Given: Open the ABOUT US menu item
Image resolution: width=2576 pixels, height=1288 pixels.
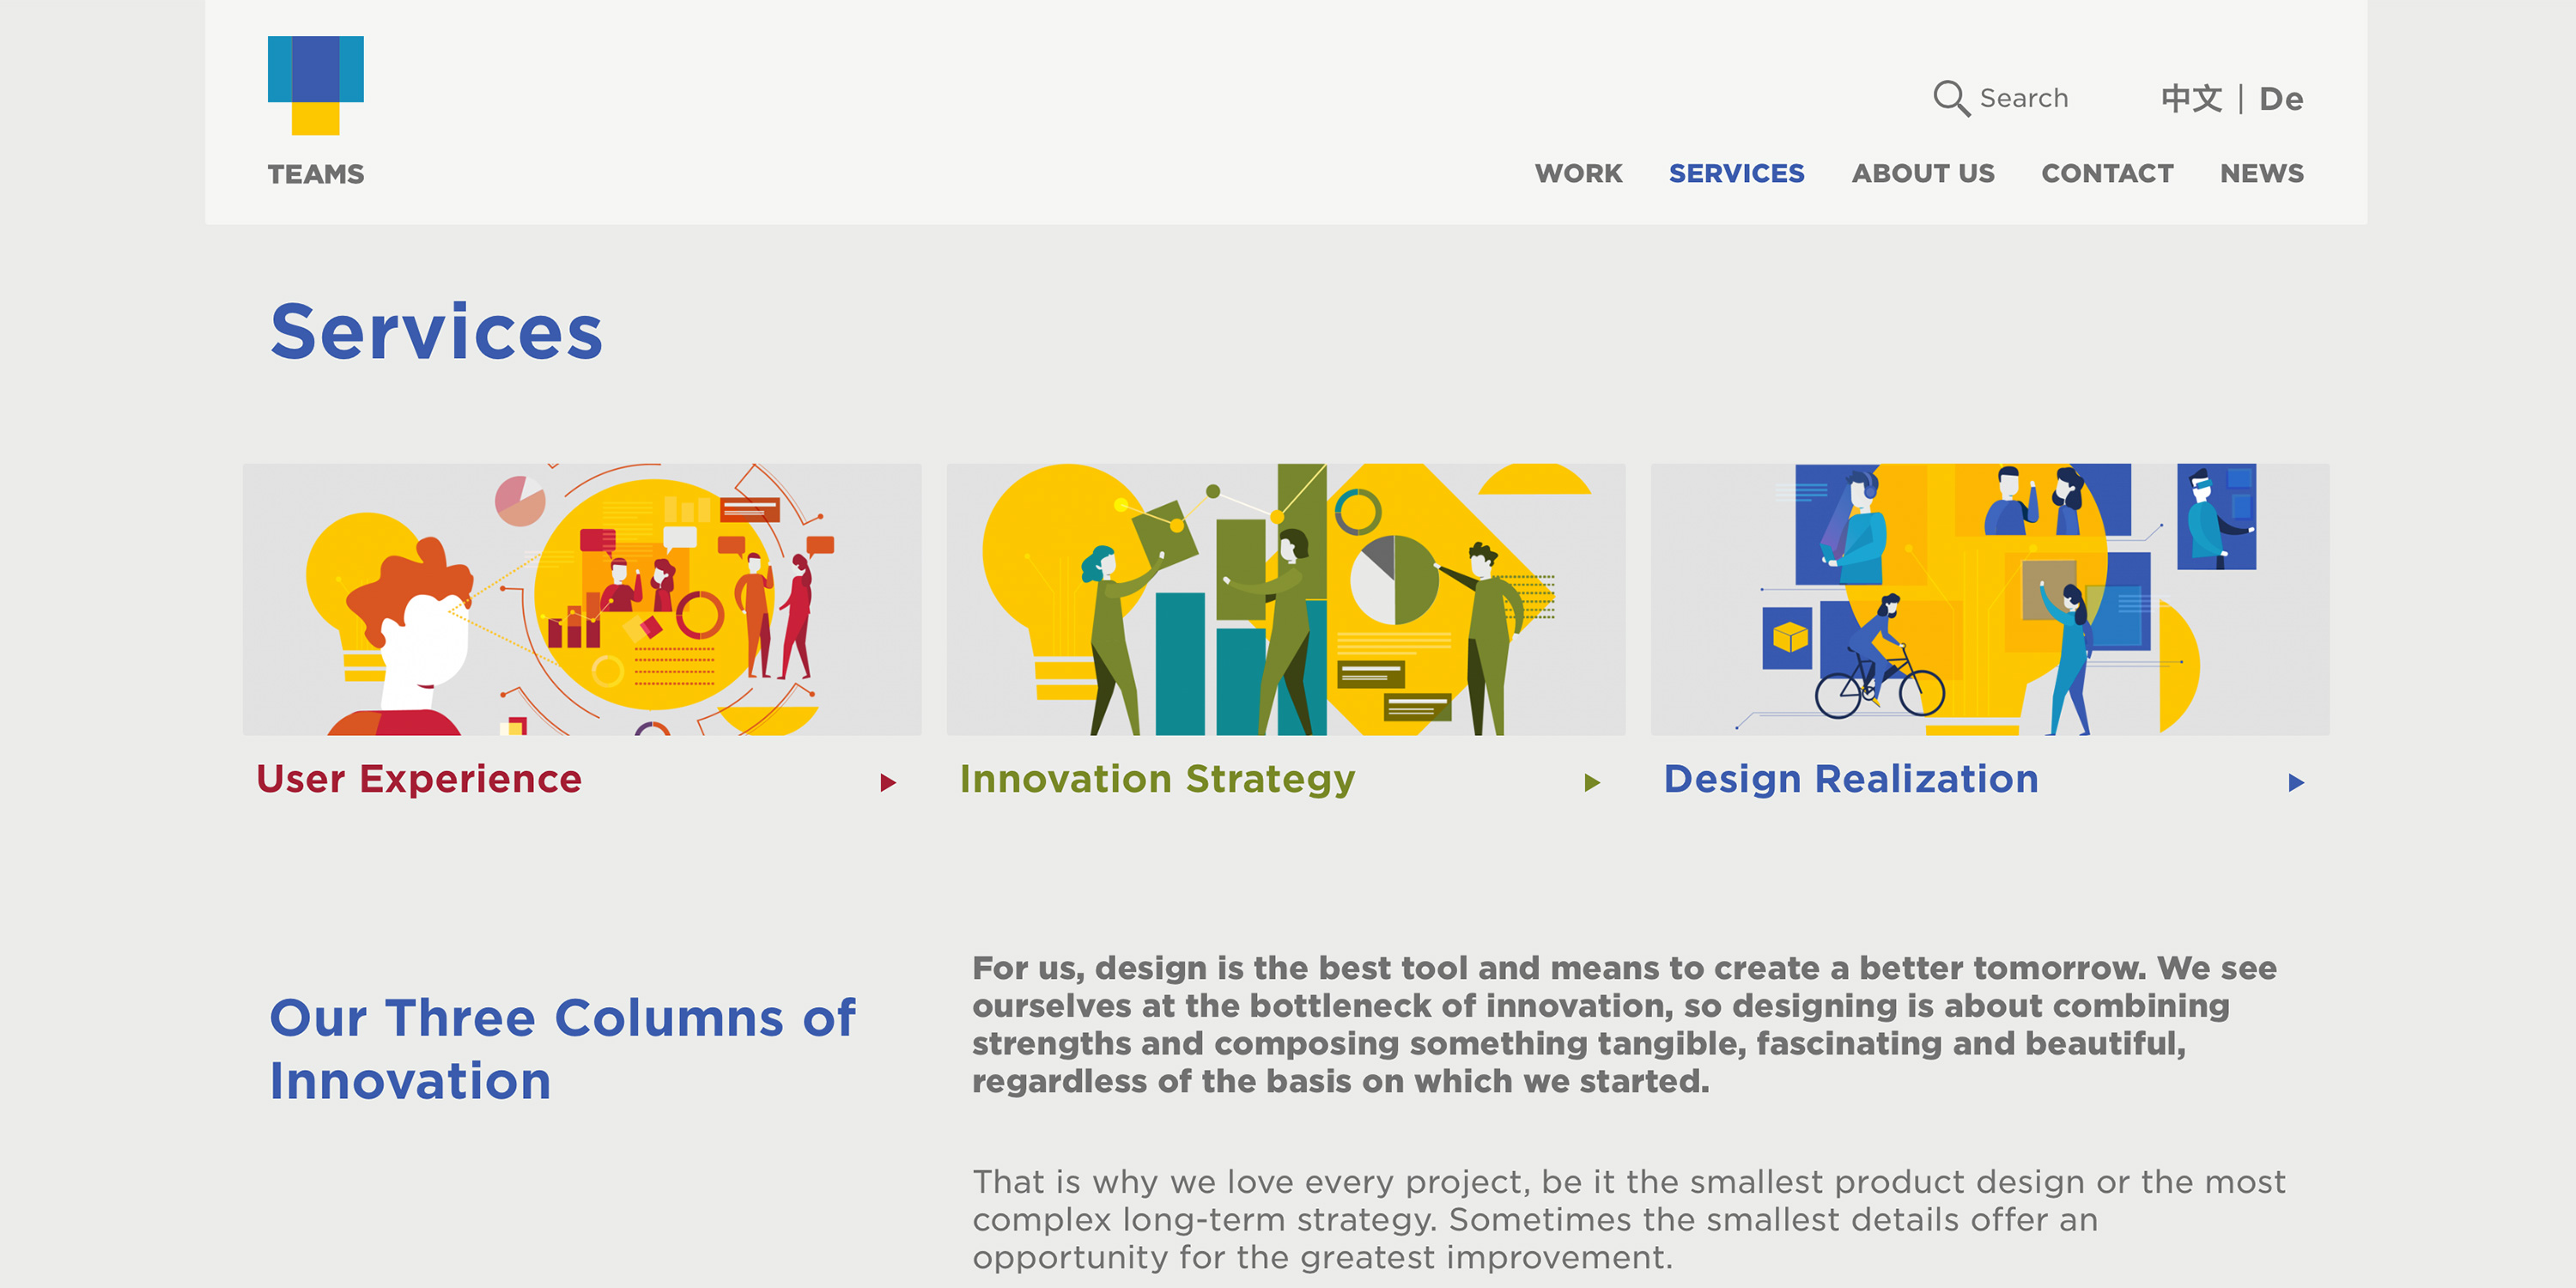Looking at the screenshot, I should [1922, 173].
